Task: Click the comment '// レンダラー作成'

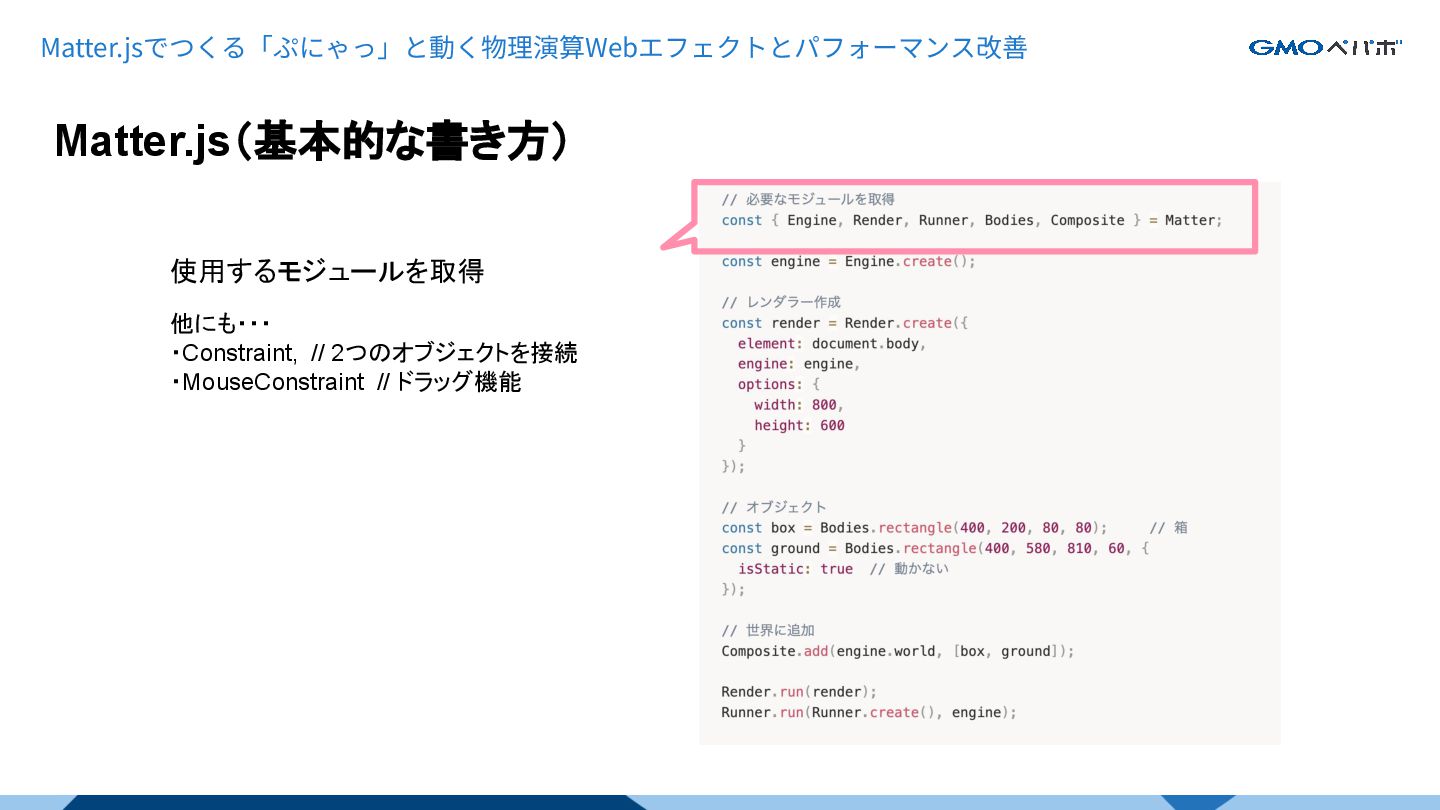Action: (x=781, y=302)
